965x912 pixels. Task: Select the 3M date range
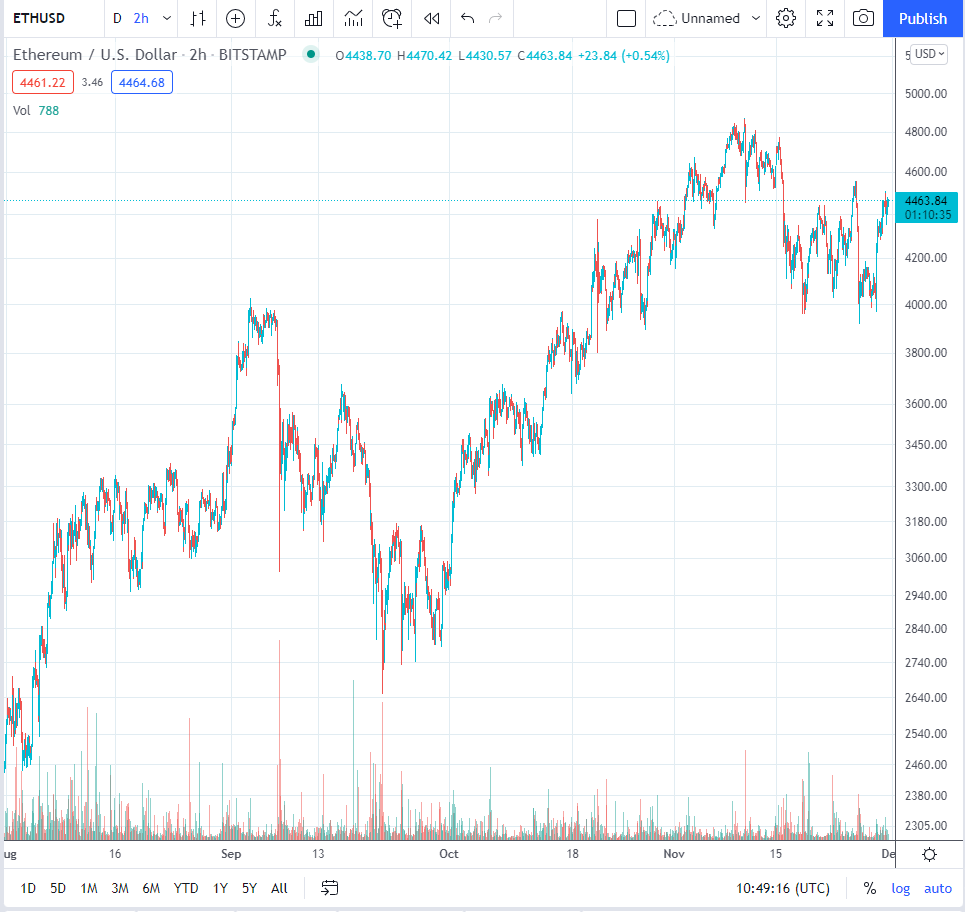120,888
